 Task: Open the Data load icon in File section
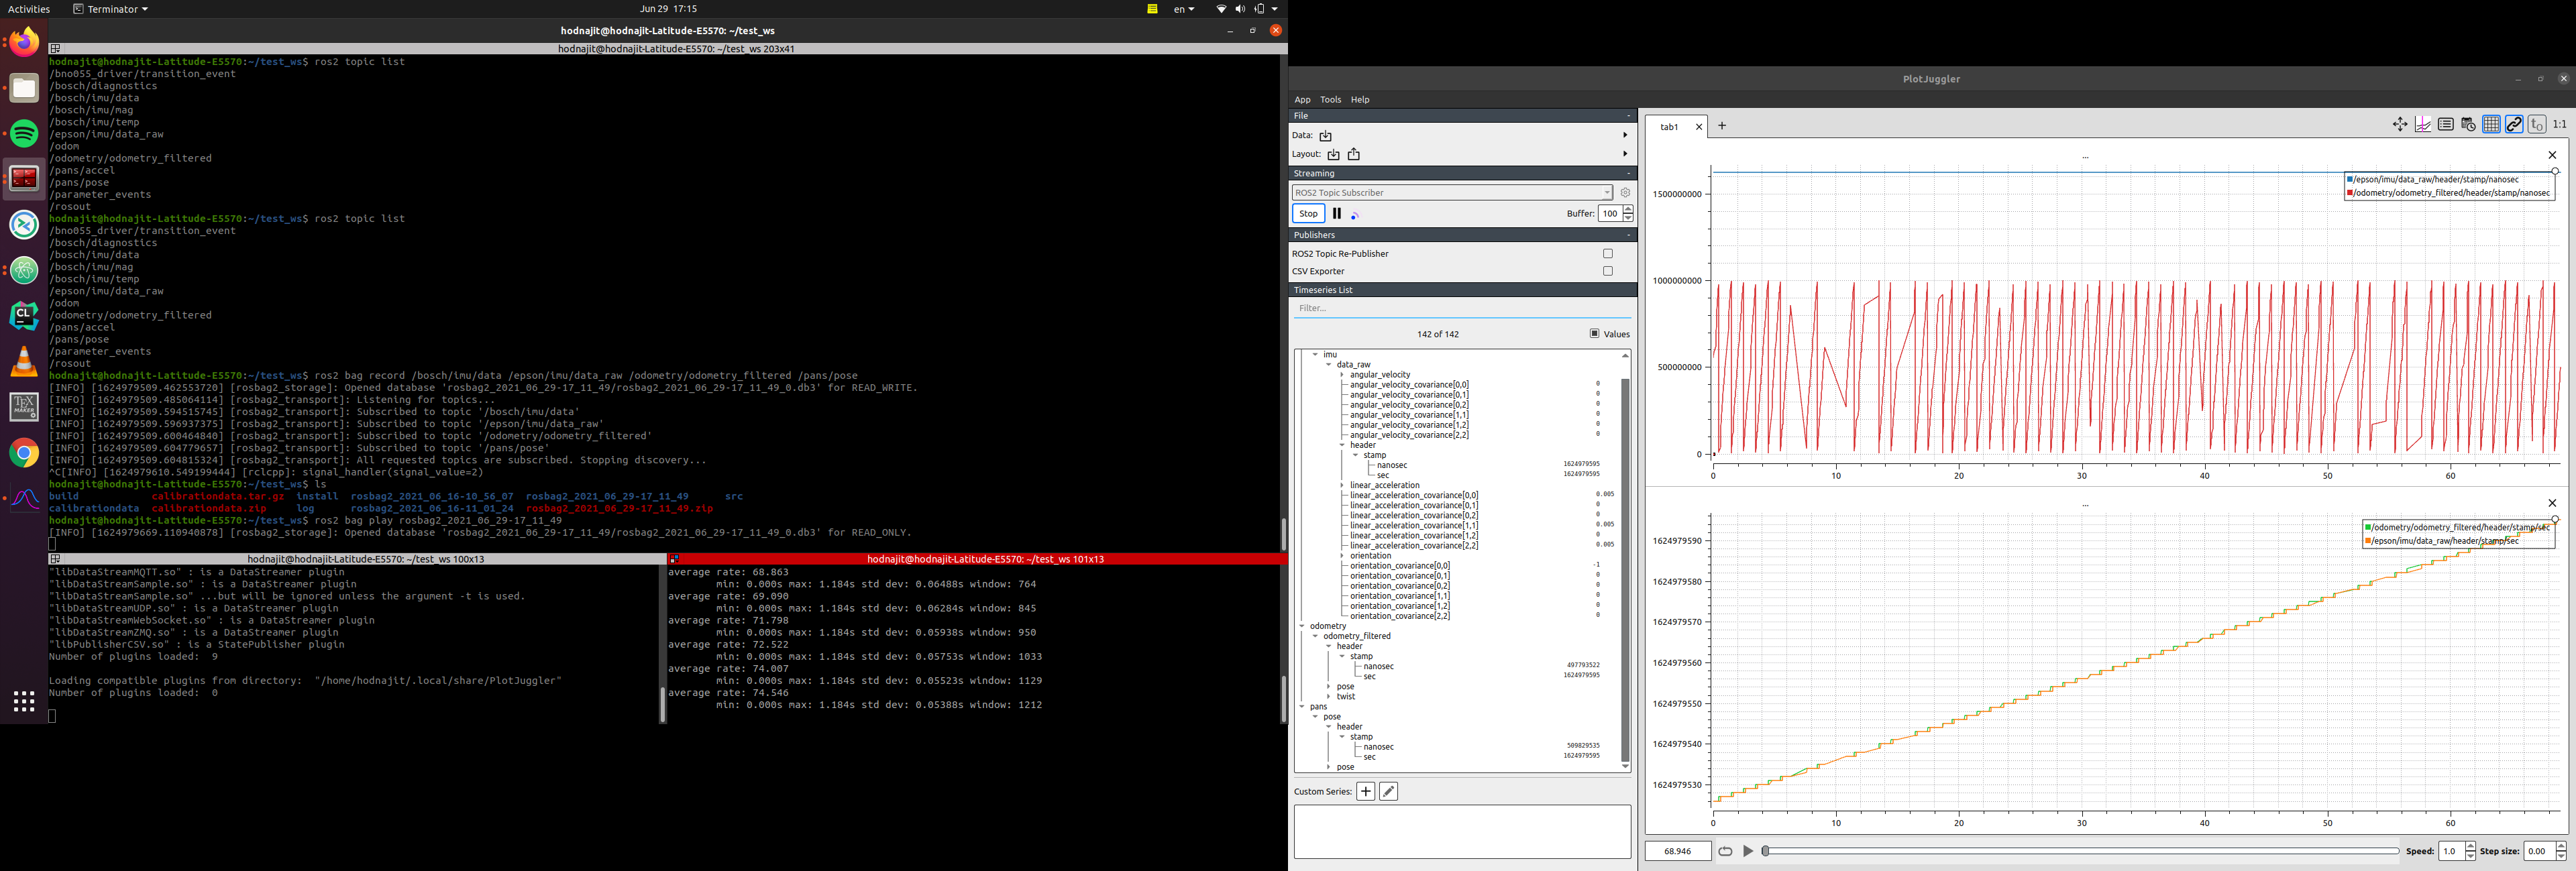(1325, 136)
